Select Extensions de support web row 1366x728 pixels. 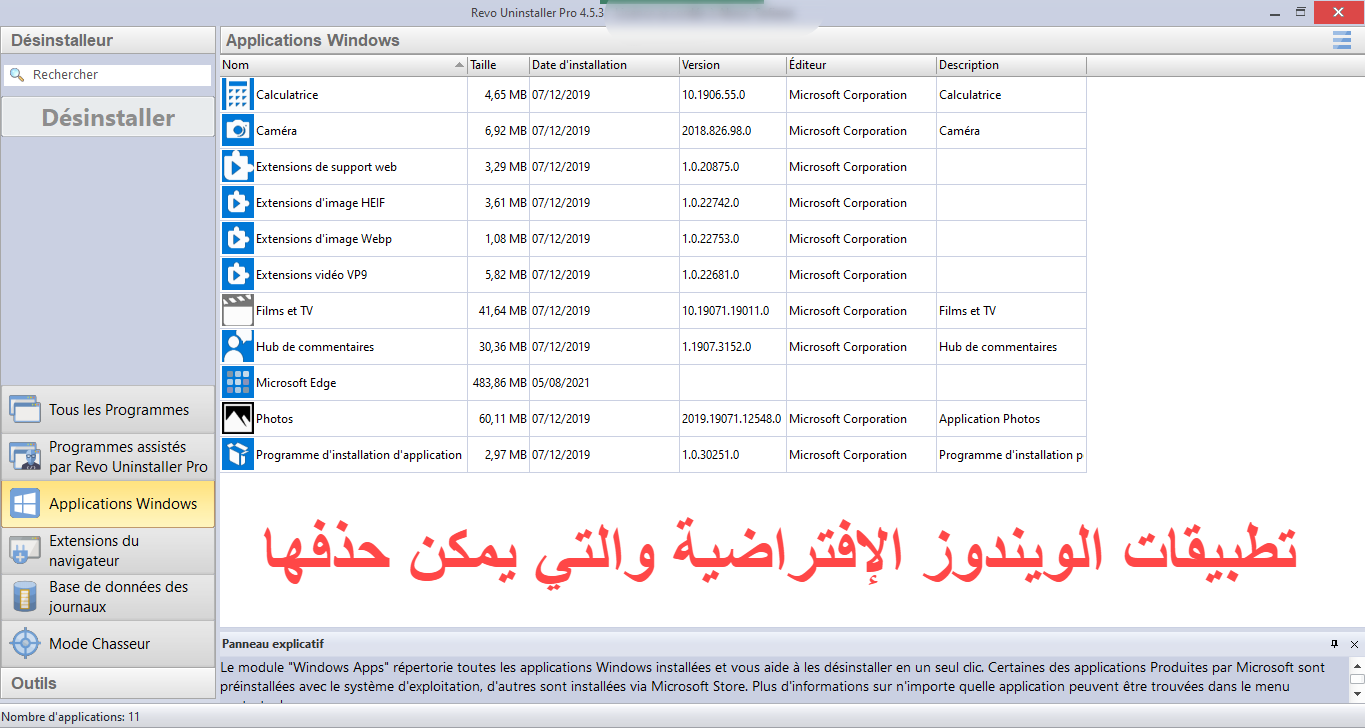653,167
